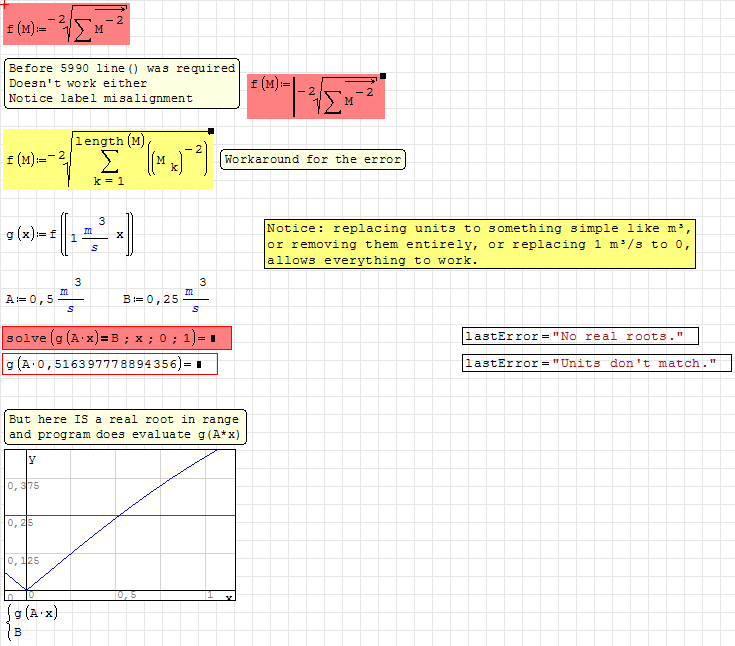This screenshot has height=646, width=735.
Task: Click the empty result placeholder after solve
Action: click(214, 338)
